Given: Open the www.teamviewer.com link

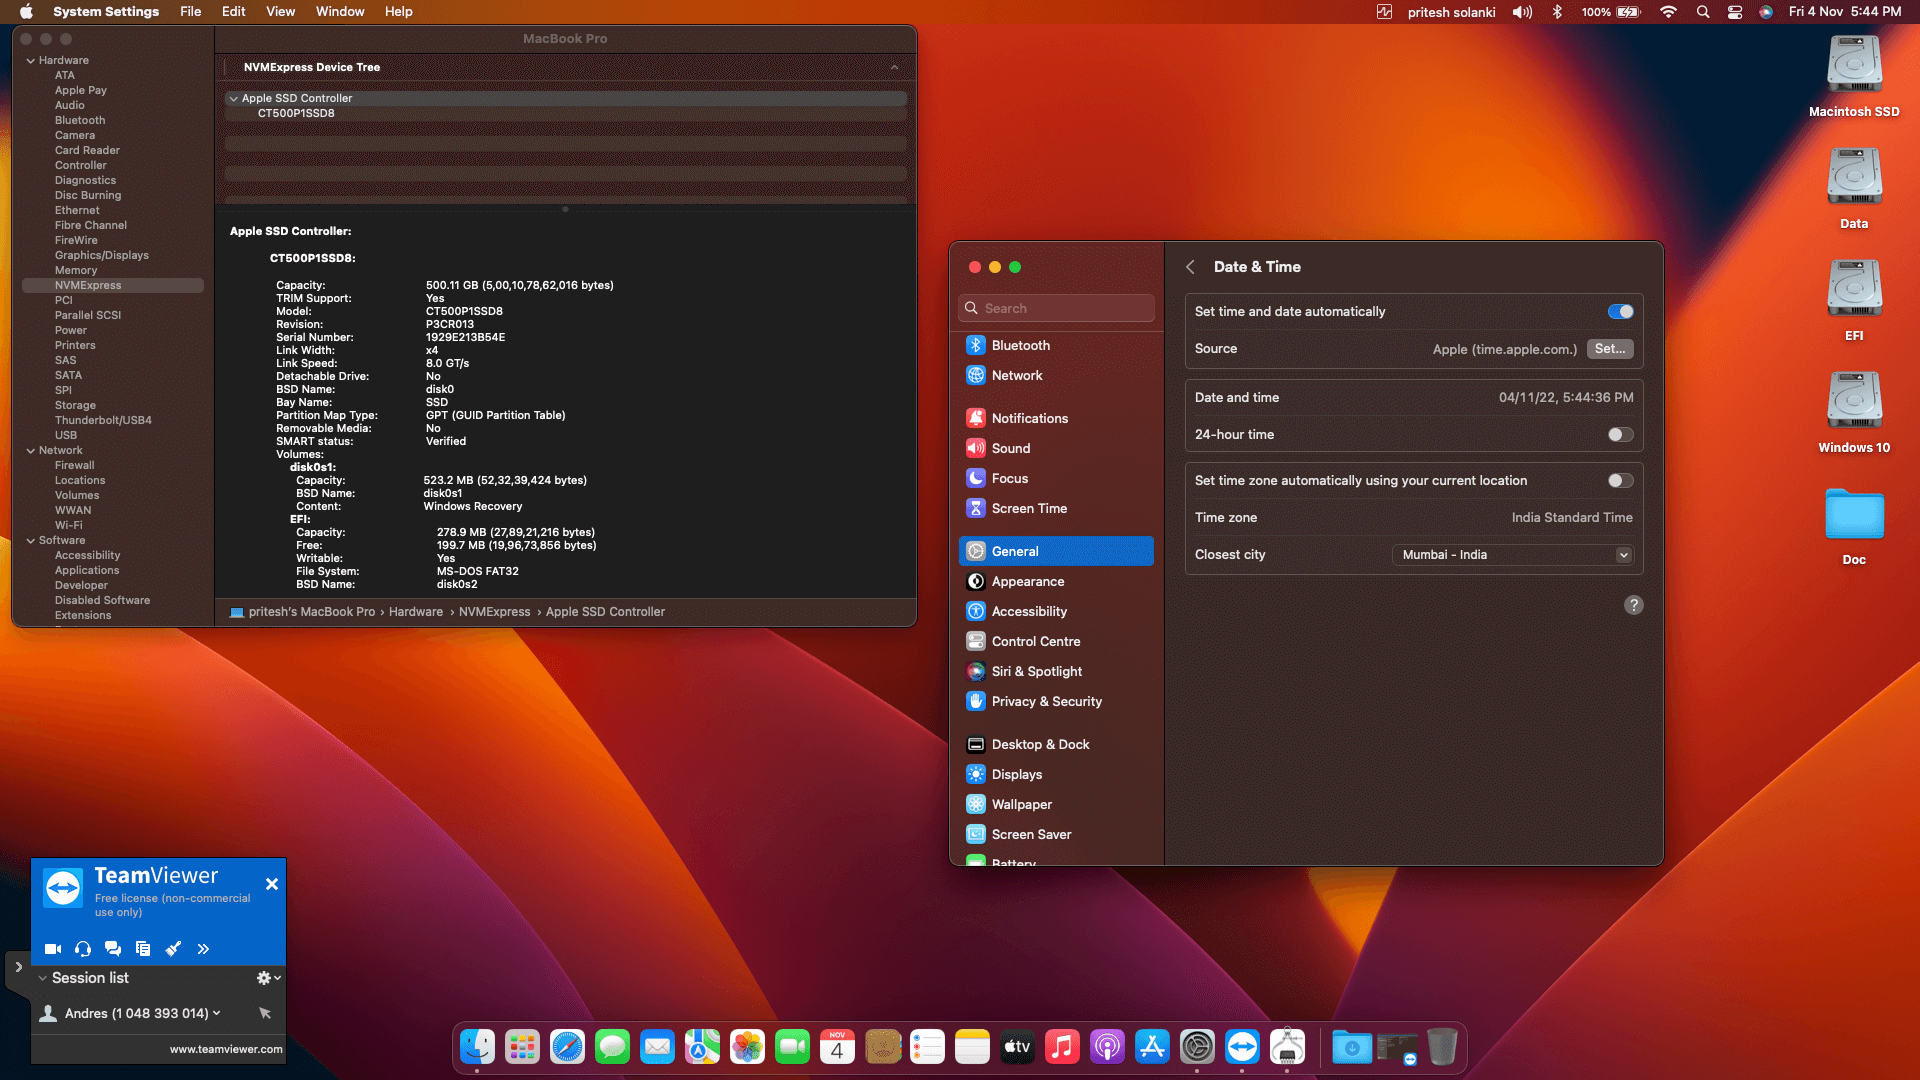Looking at the screenshot, I should coord(226,1049).
